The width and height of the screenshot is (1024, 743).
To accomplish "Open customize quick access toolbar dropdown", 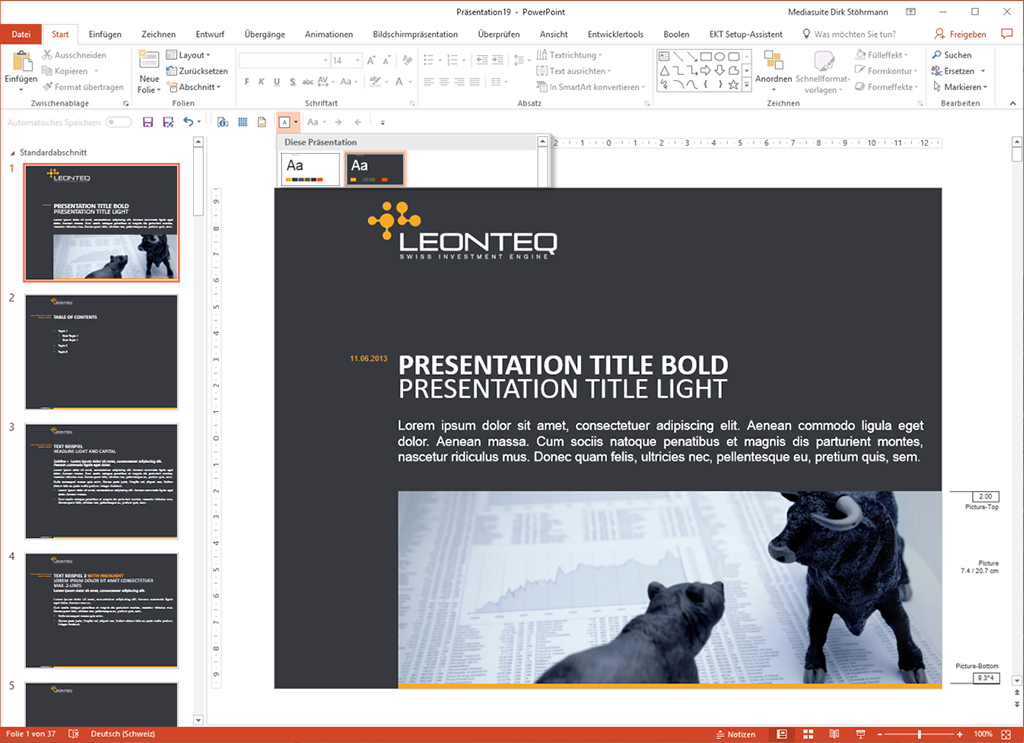I will click(383, 122).
